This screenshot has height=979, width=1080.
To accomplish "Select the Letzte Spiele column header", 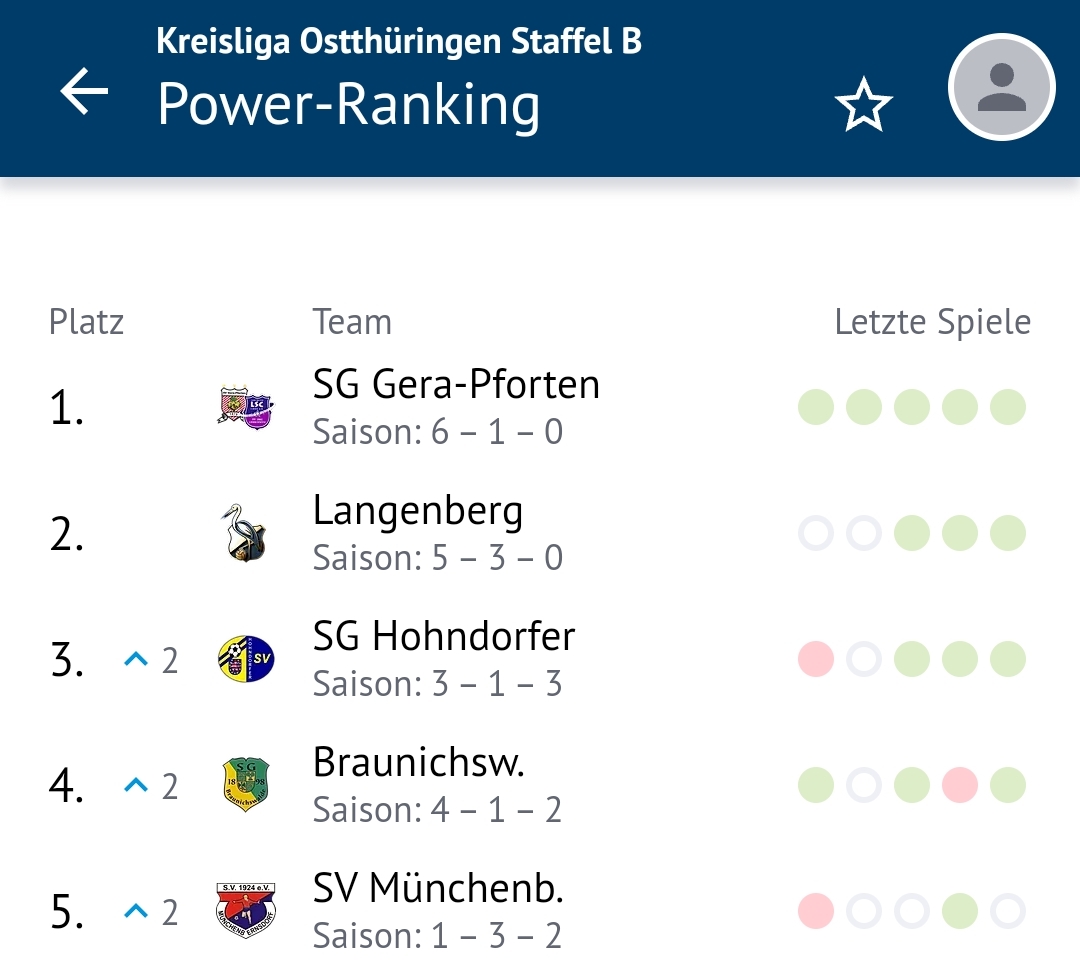I will [x=933, y=322].
